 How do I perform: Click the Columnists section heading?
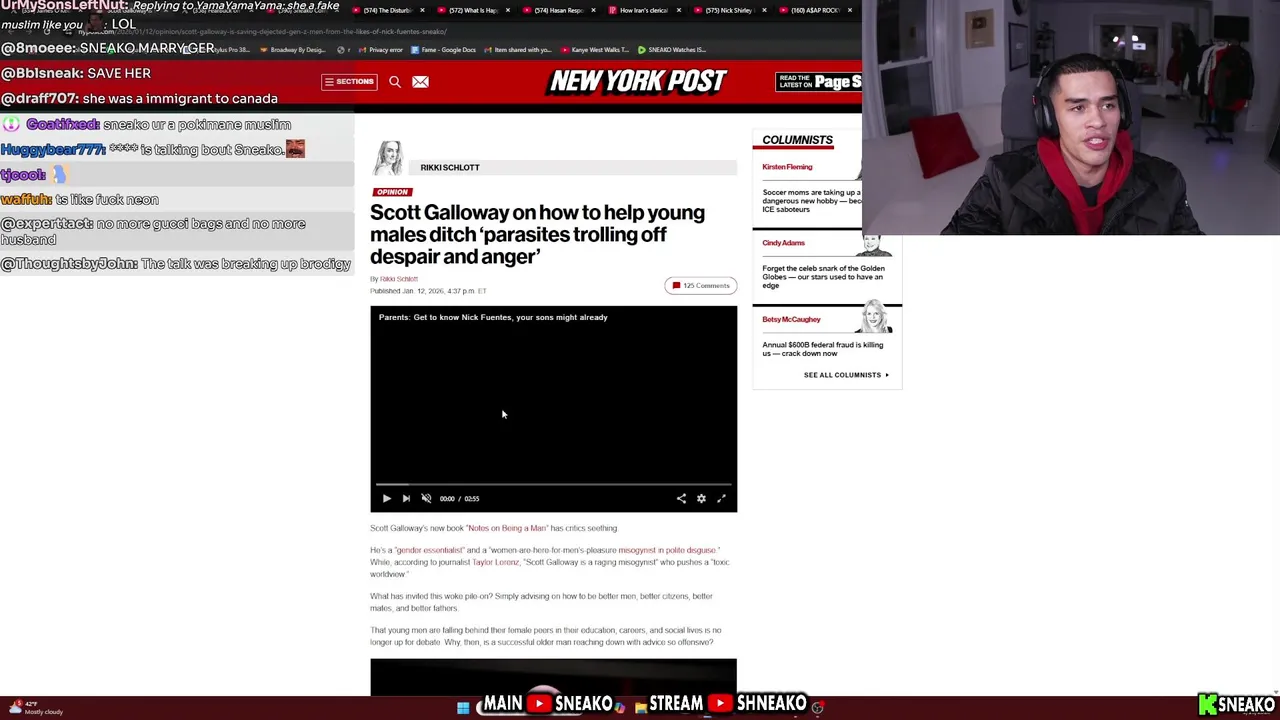(x=797, y=140)
